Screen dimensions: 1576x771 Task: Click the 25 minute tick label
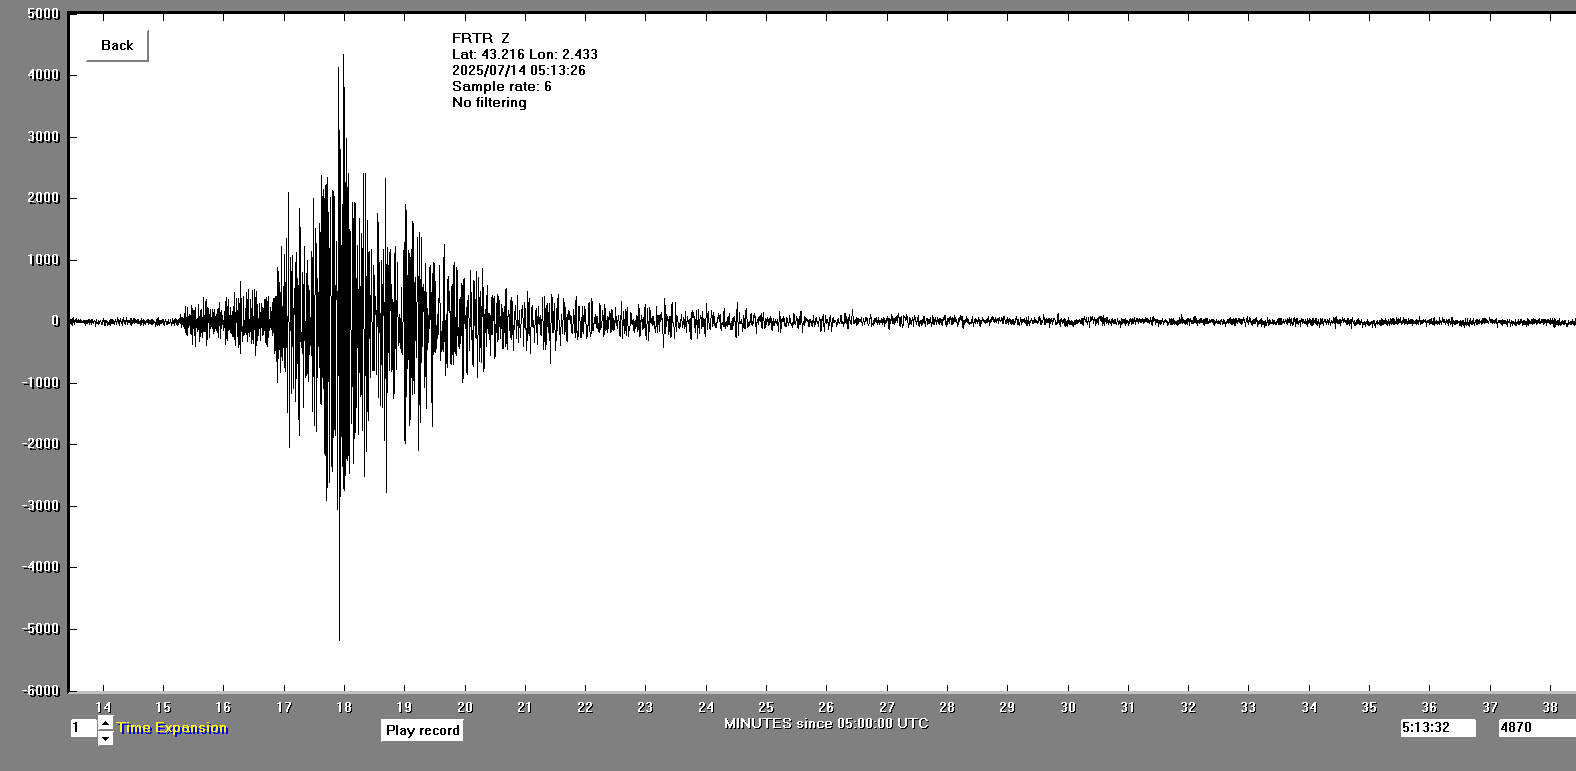[x=766, y=707]
